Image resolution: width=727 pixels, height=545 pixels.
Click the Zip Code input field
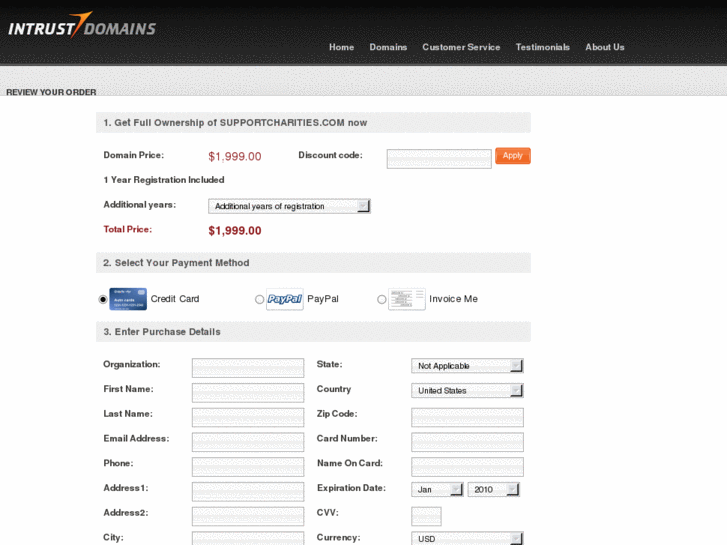point(467,417)
